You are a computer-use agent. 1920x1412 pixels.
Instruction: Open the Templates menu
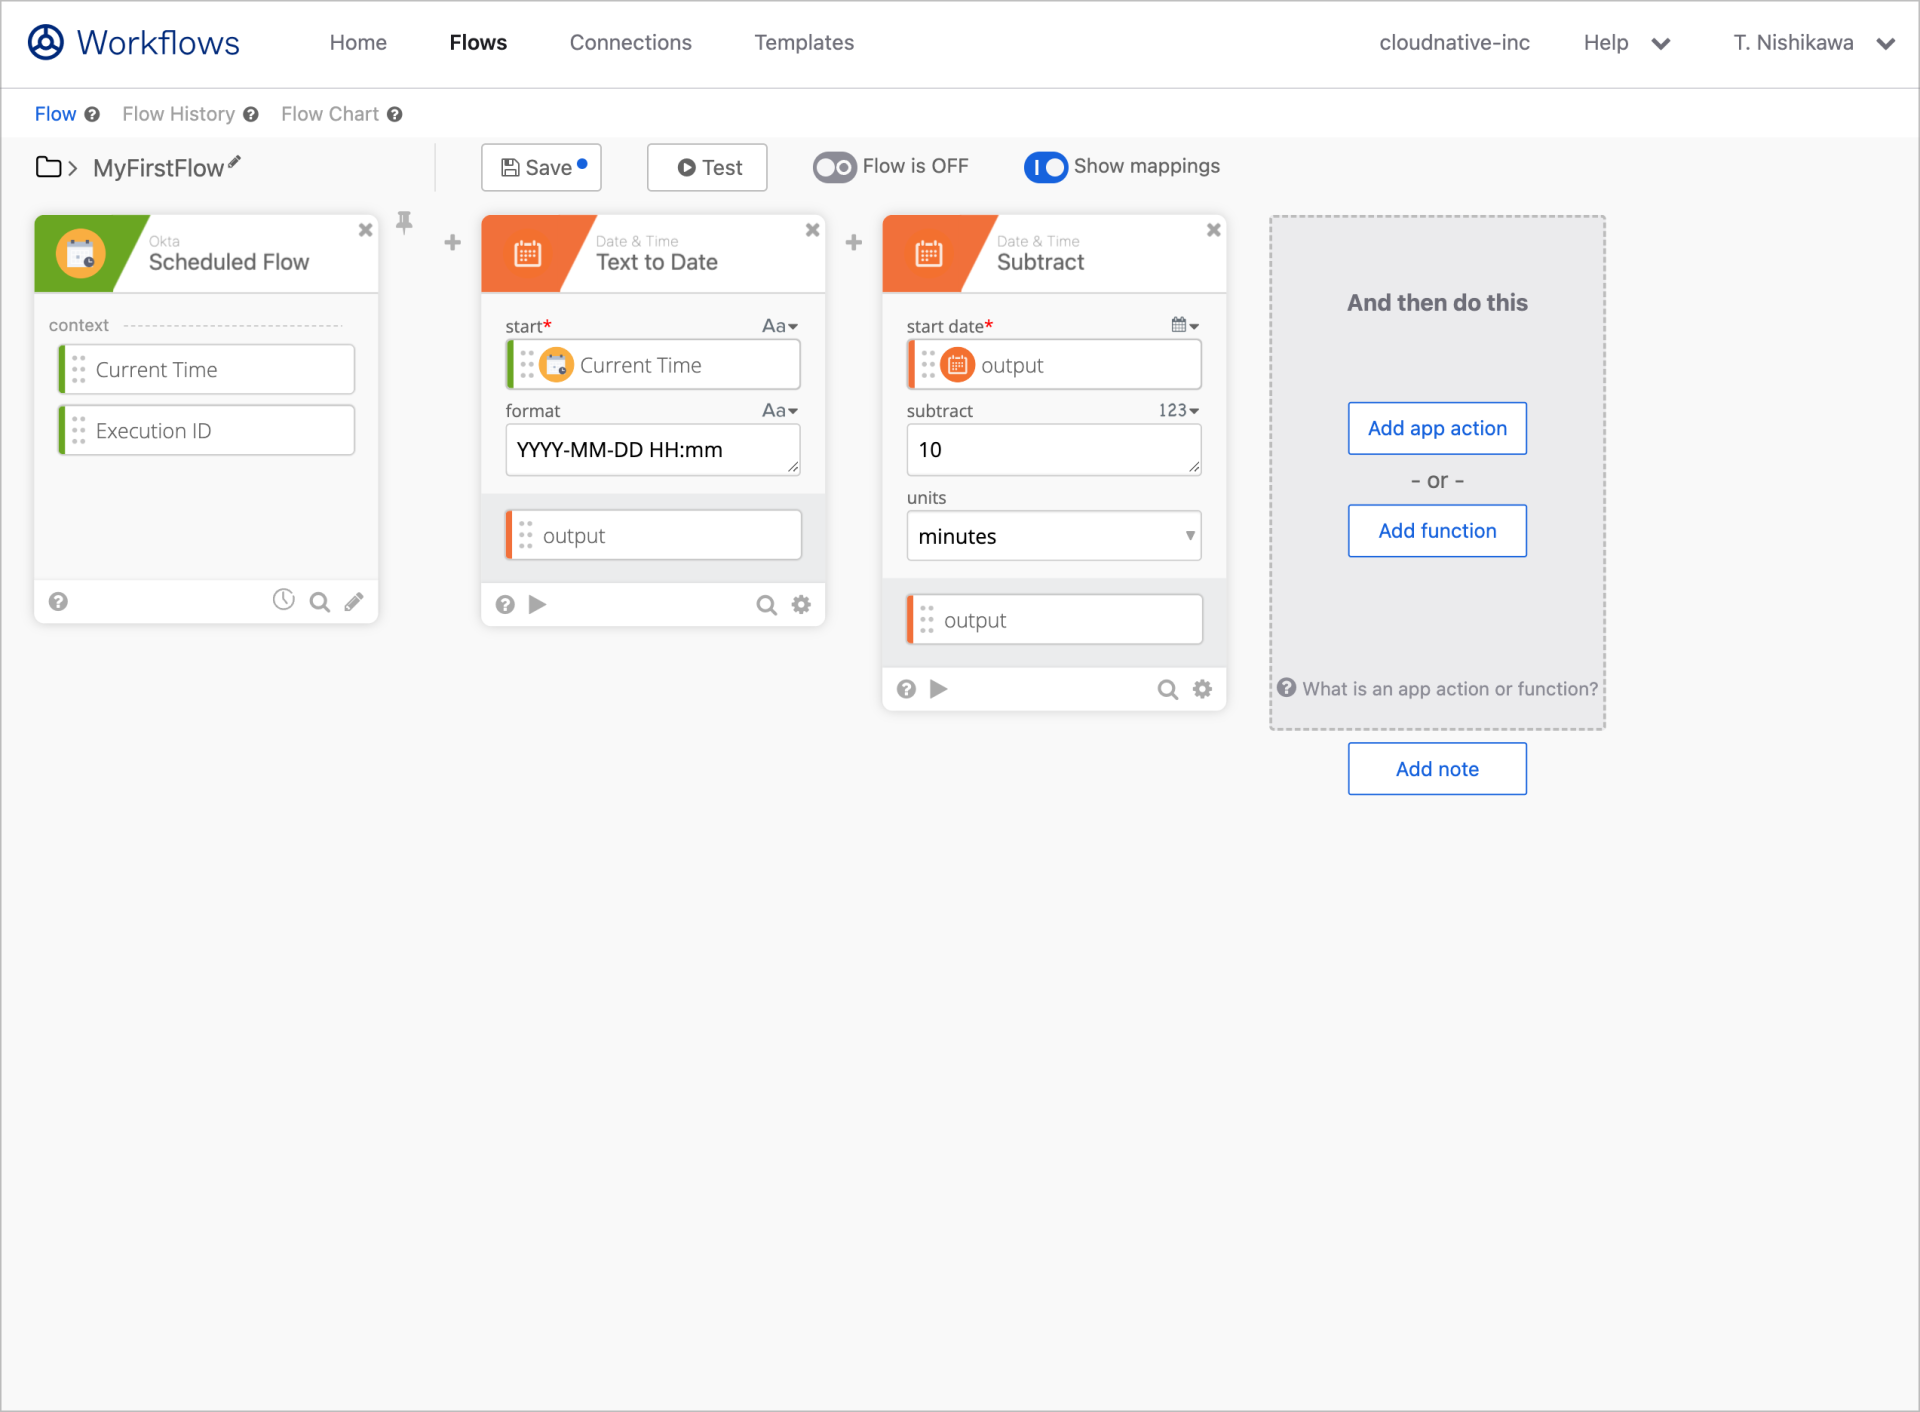point(804,43)
